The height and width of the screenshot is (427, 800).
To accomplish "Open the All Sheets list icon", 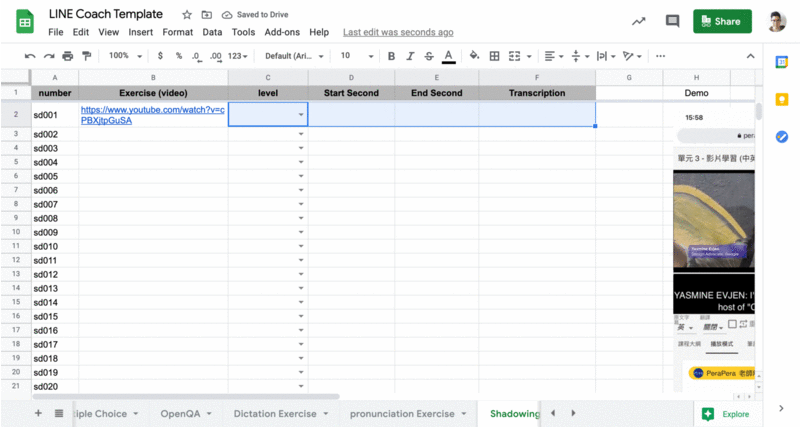I will (x=59, y=413).
